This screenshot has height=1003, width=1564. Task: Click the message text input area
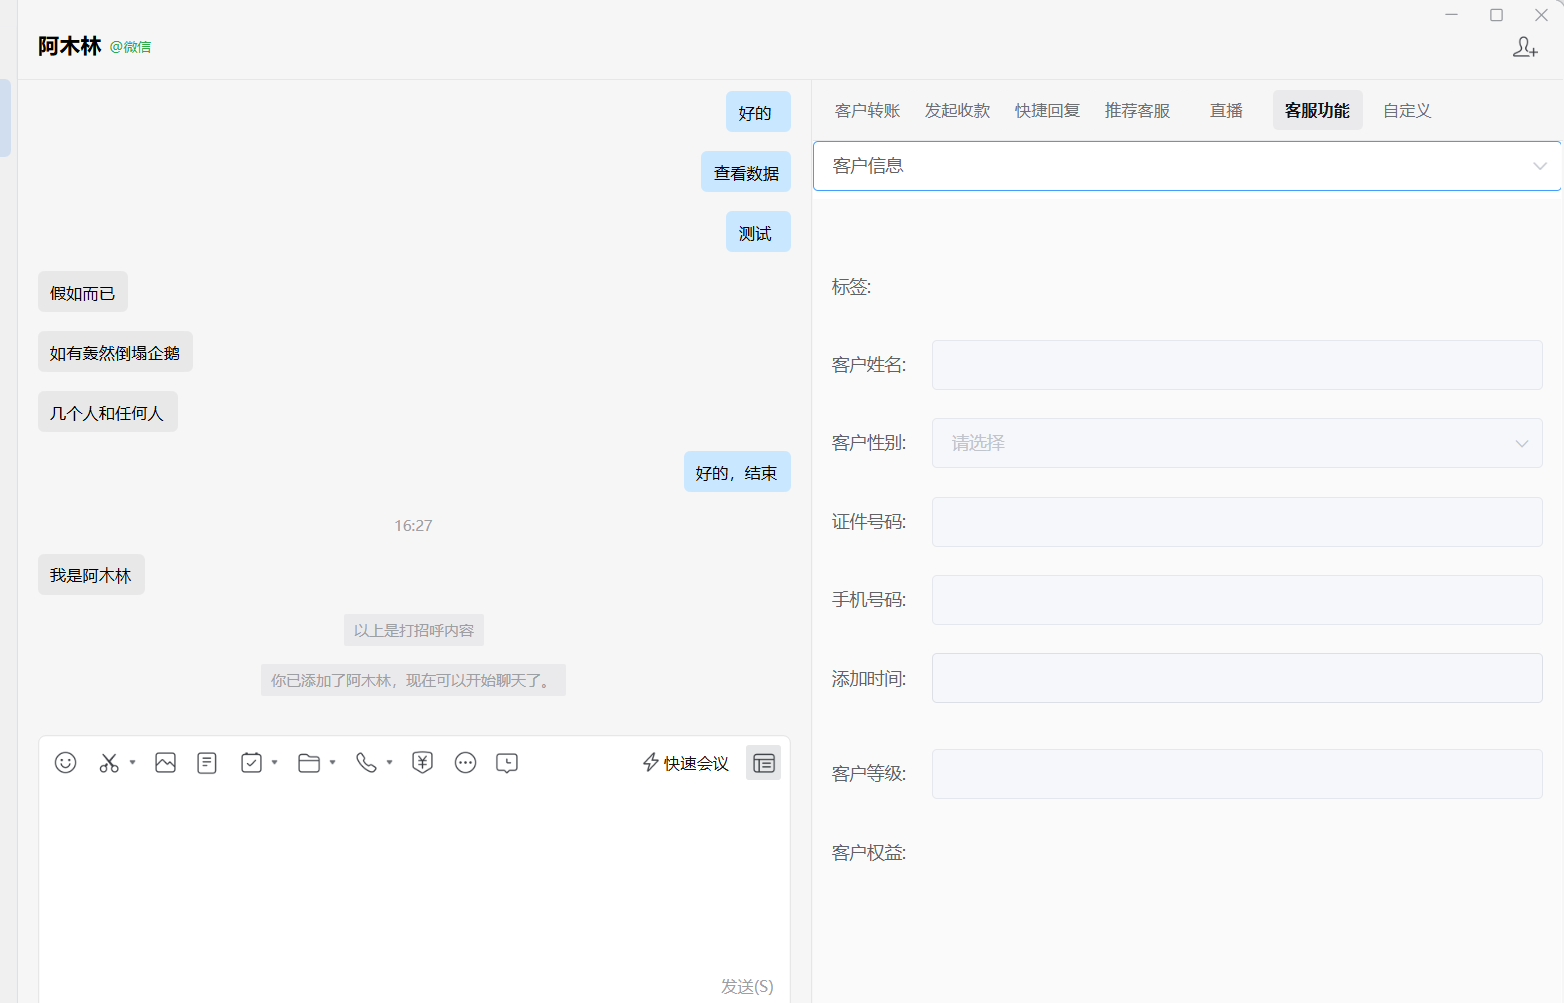414,880
